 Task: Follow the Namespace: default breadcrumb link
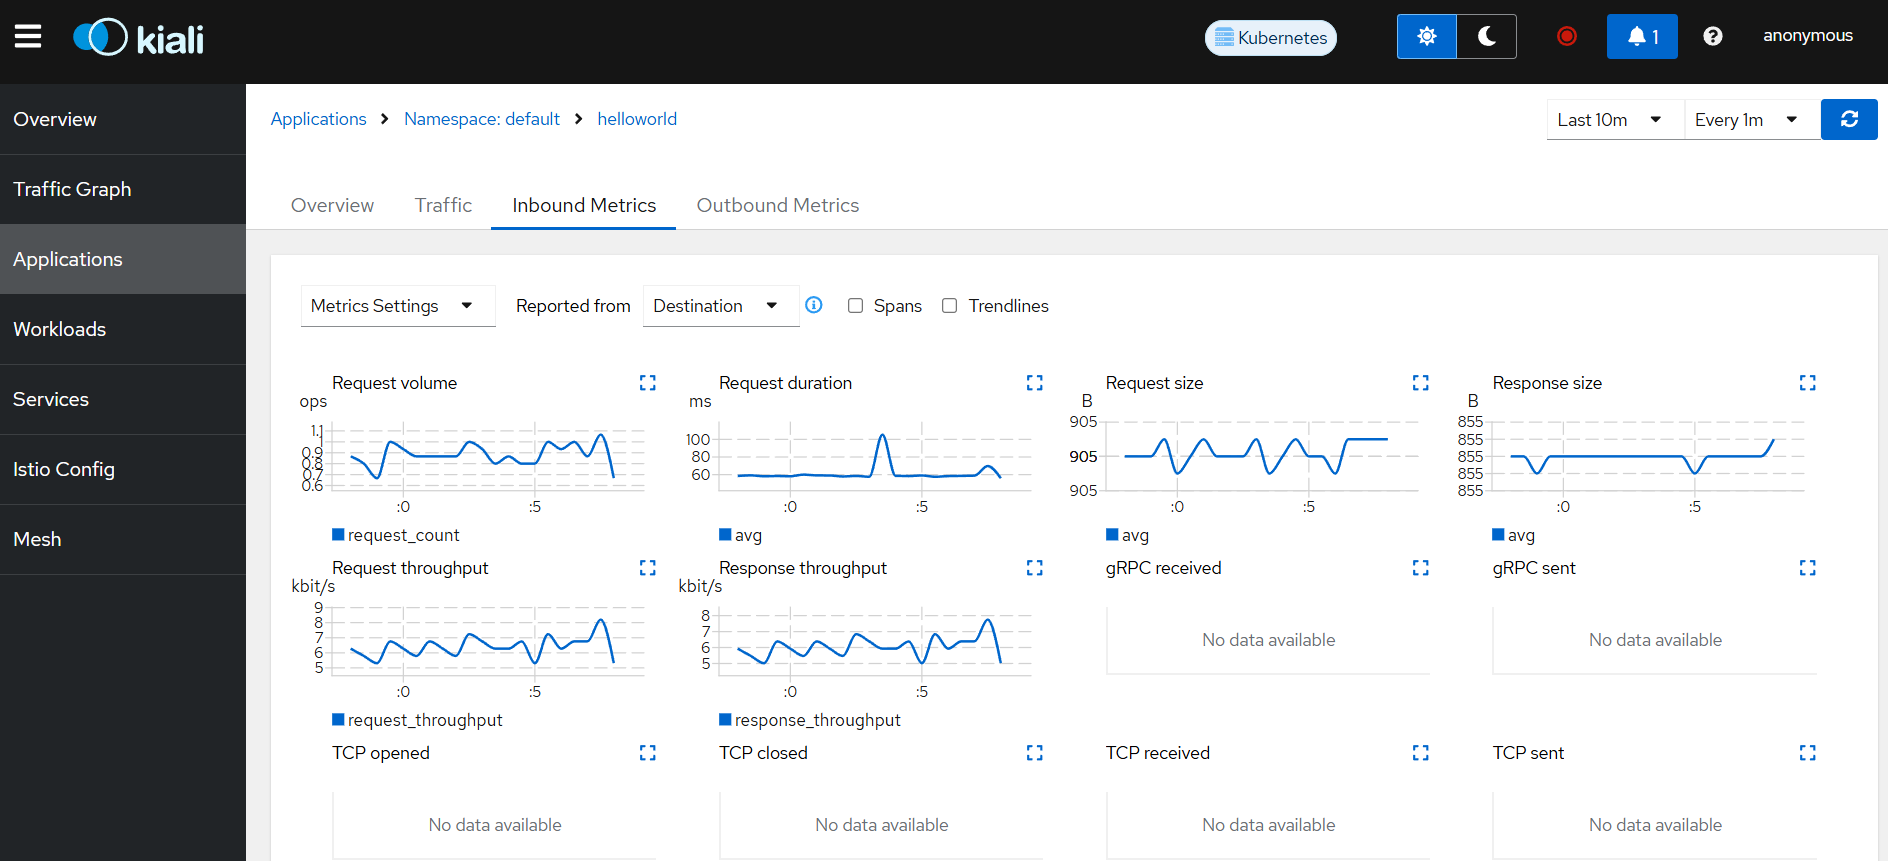point(482,119)
